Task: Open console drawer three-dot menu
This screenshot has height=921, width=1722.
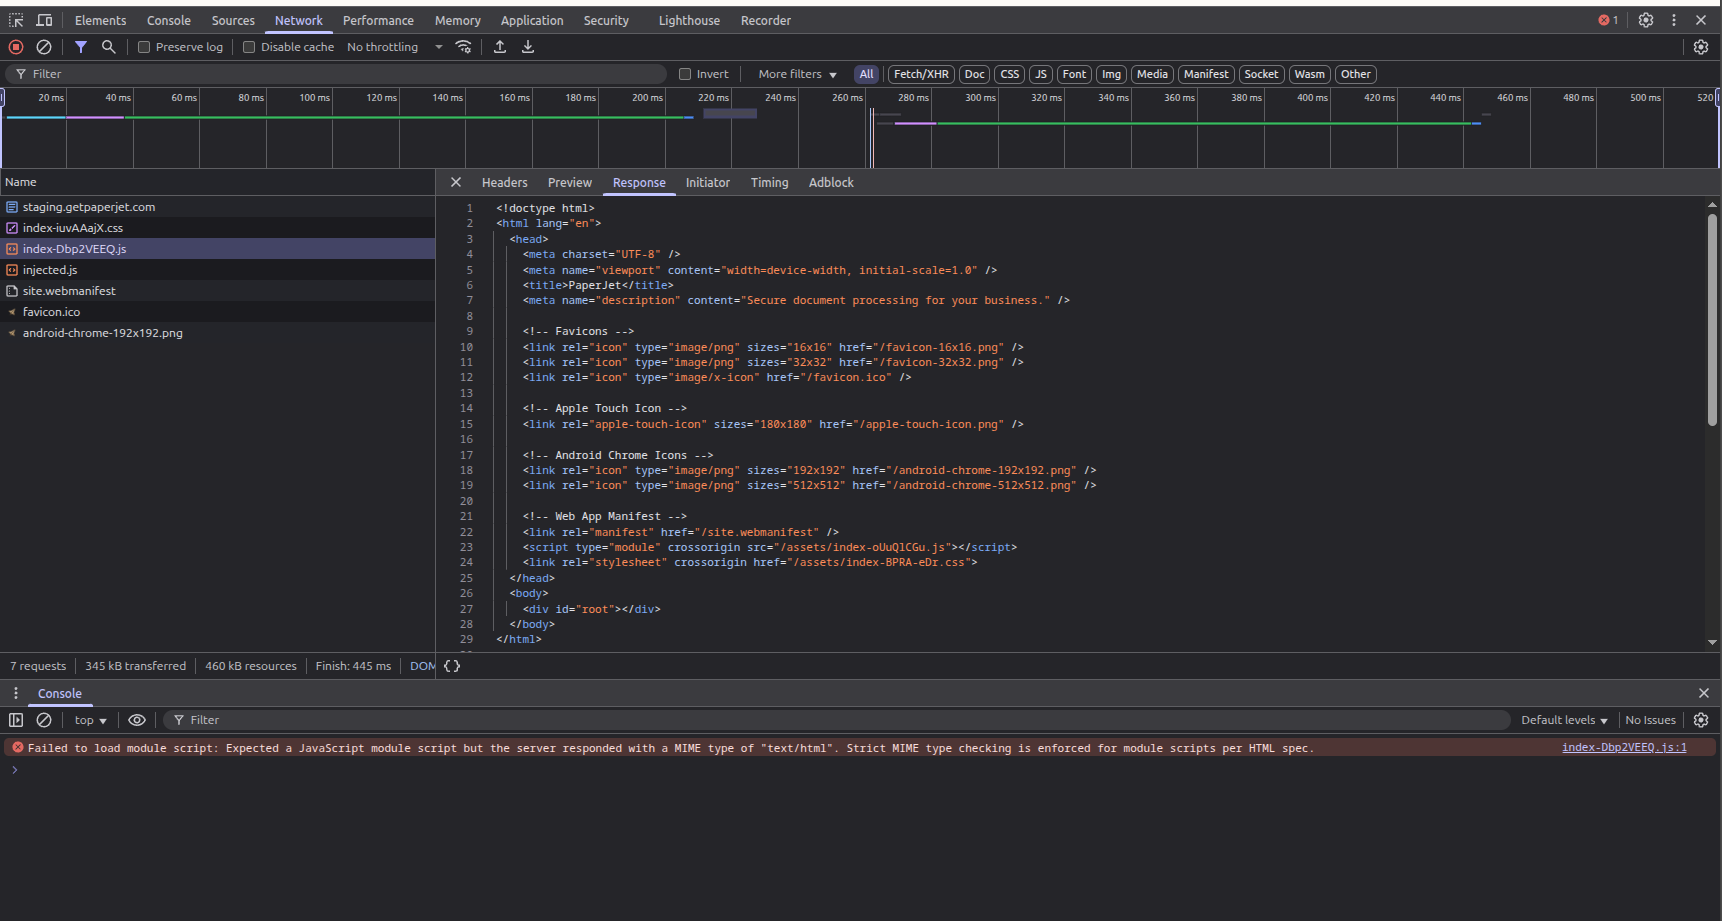Action: (16, 693)
